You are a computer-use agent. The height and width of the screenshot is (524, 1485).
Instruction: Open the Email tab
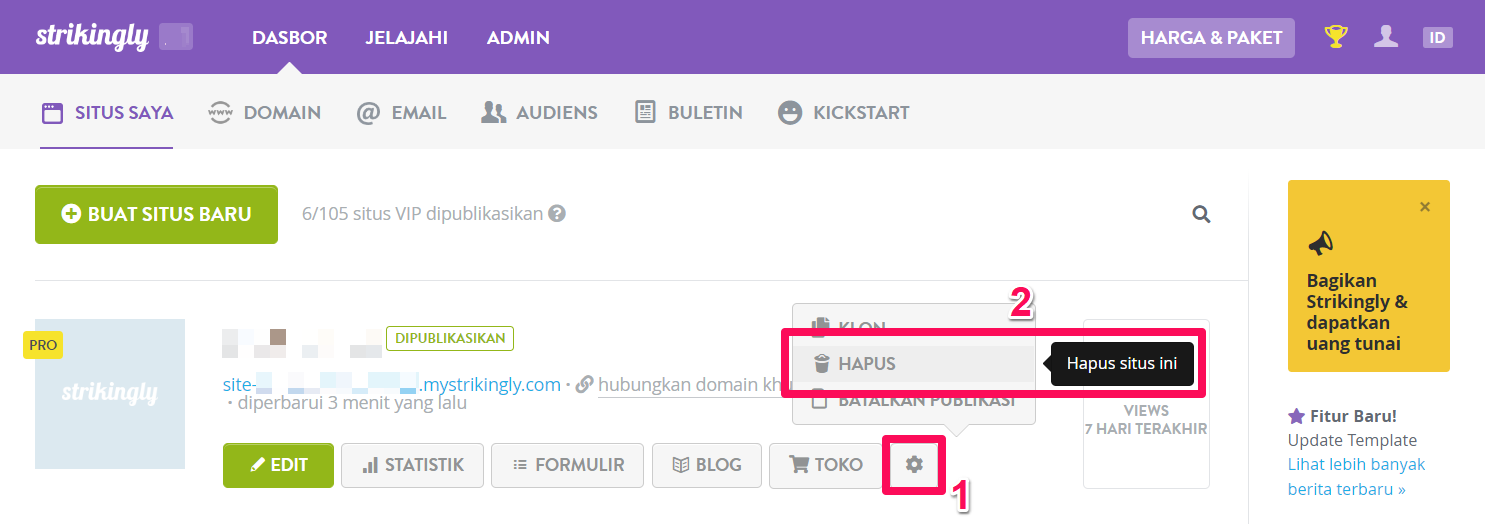401,112
